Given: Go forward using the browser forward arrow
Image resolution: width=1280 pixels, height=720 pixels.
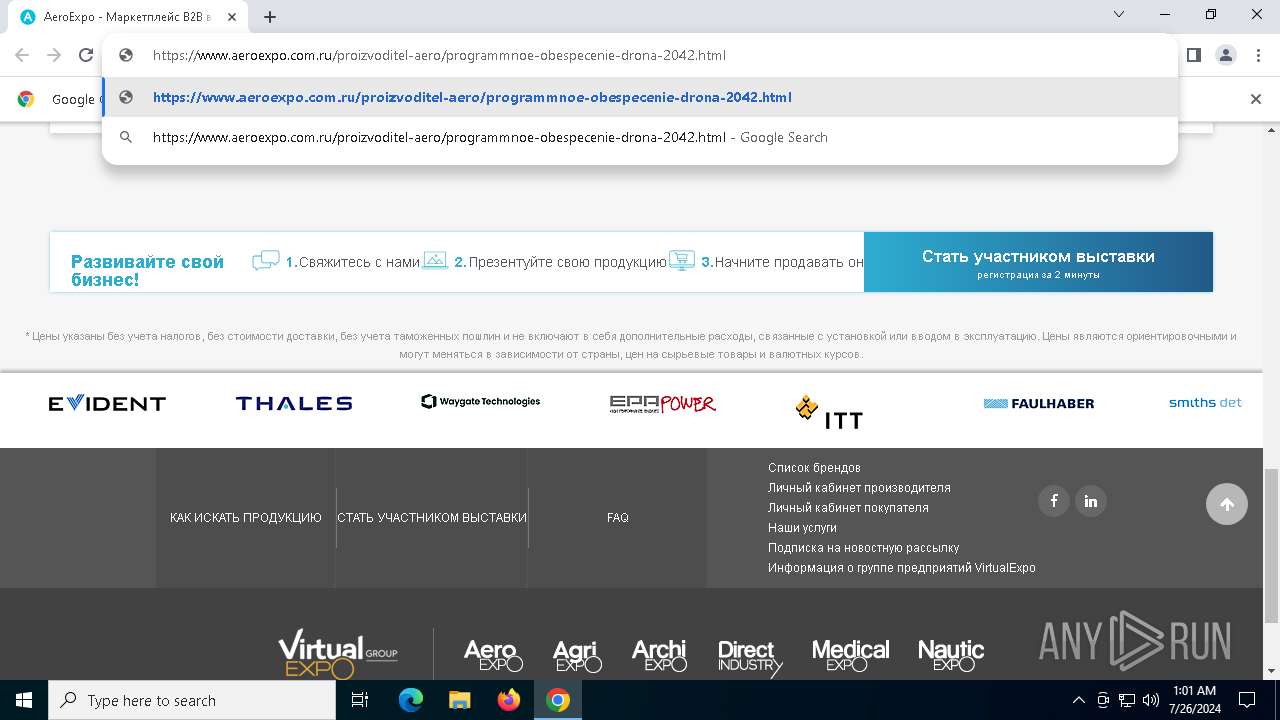Looking at the screenshot, I should click(54, 55).
